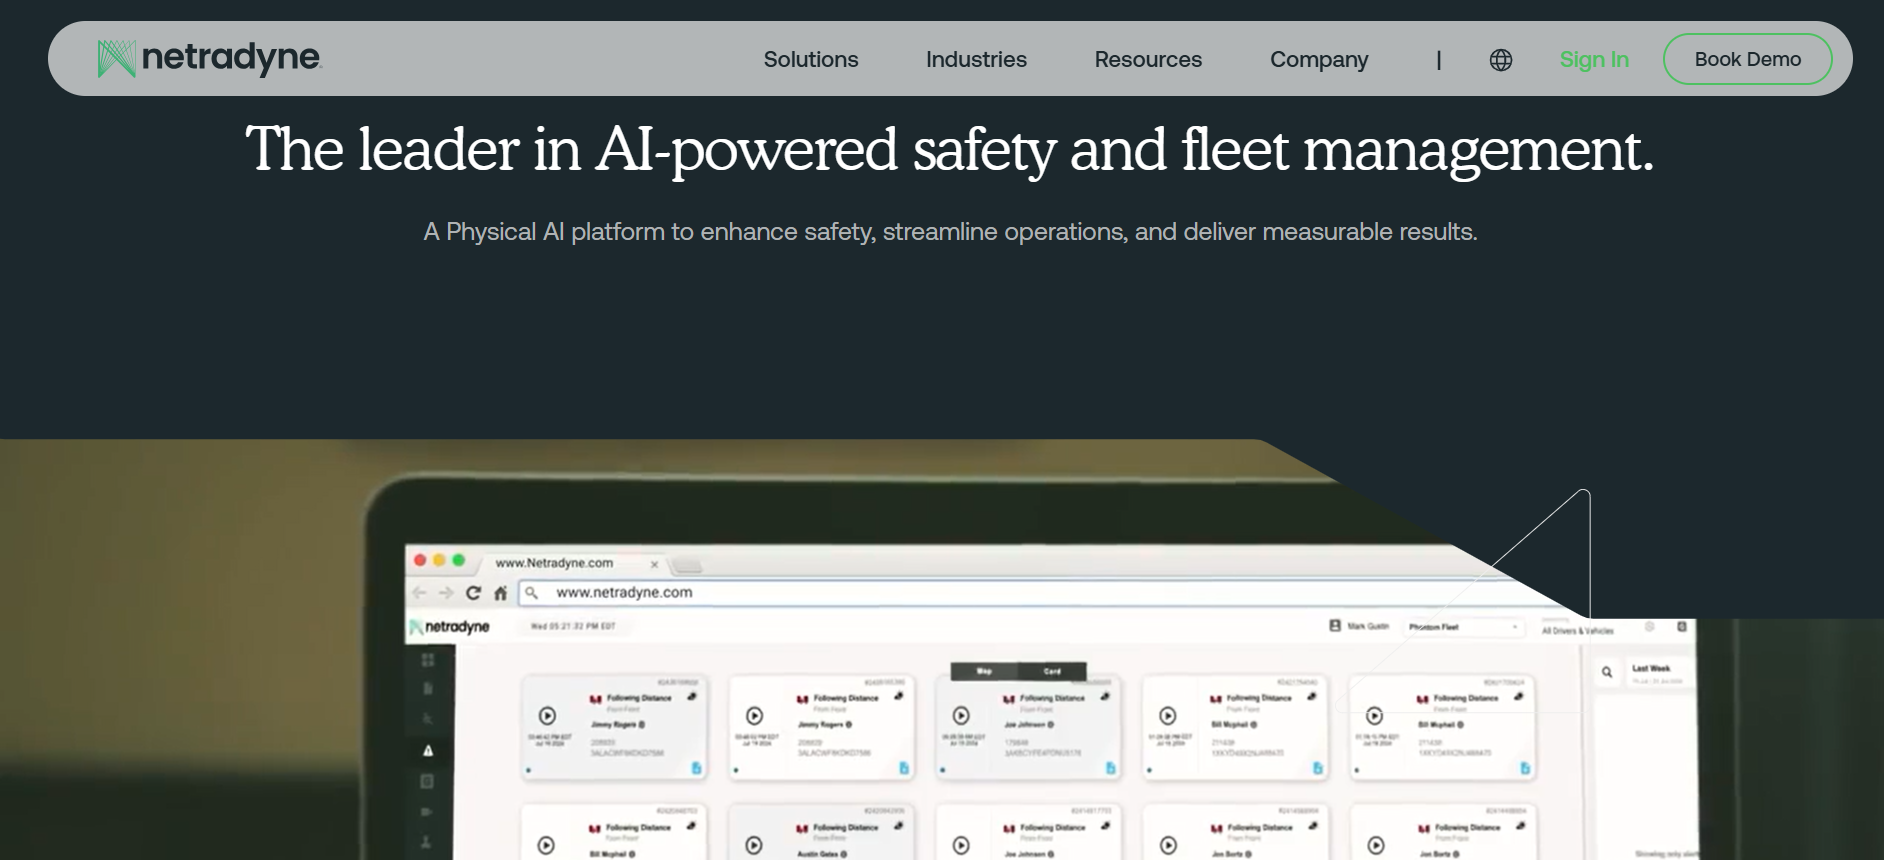Click the Sign In link
1884x860 pixels.
pos(1594,60)
